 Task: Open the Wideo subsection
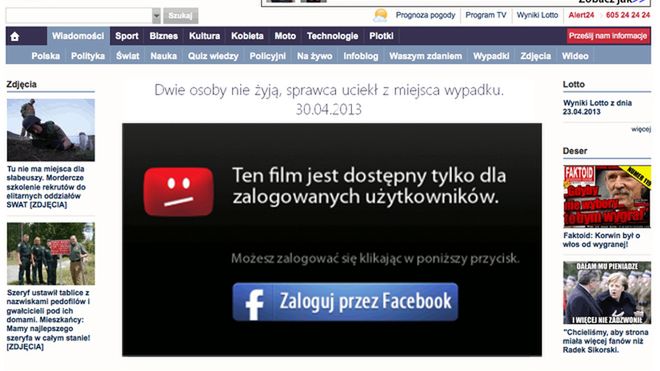click(x=575, y=56)
